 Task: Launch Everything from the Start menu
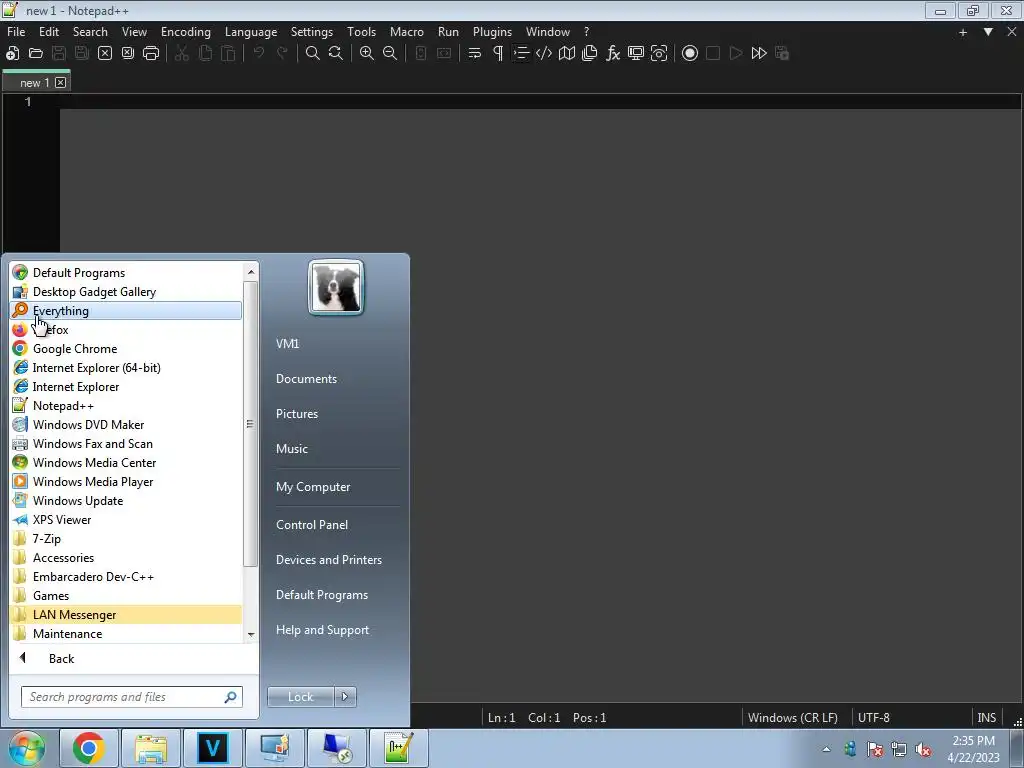pos(126,311)
